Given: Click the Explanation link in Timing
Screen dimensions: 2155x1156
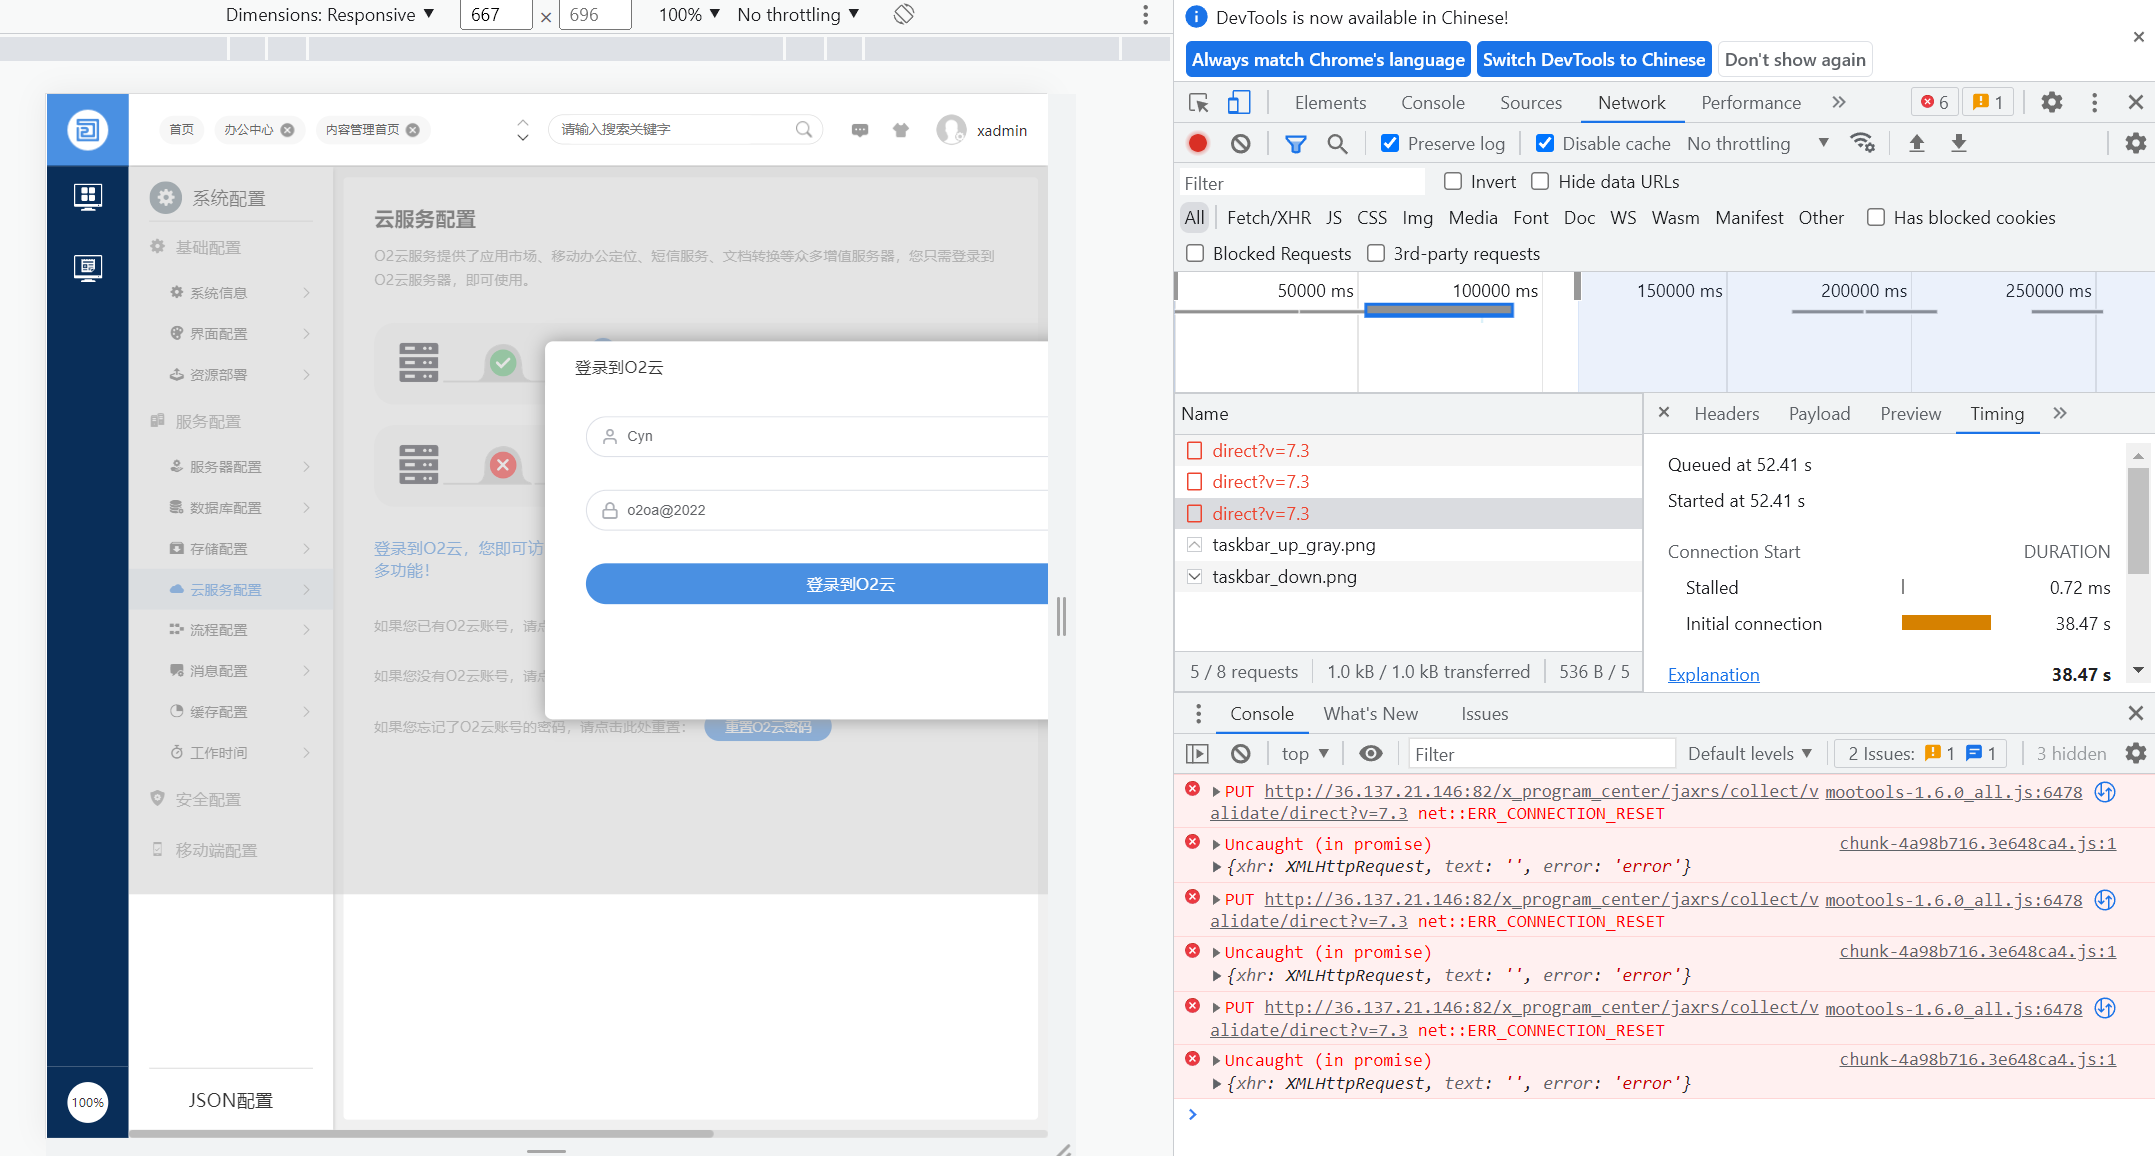Looking at the screenshot, I should [1713, 674].
